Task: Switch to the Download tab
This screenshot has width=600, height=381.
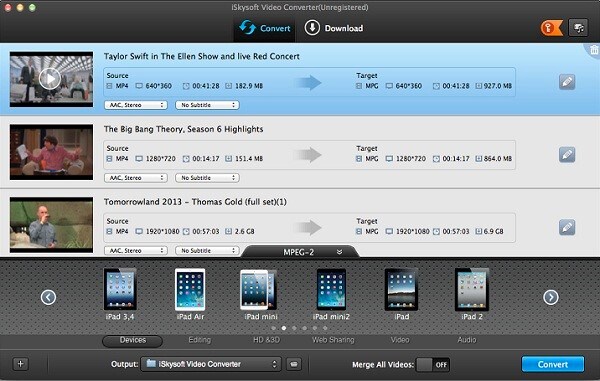Action: tap(334, 28)
